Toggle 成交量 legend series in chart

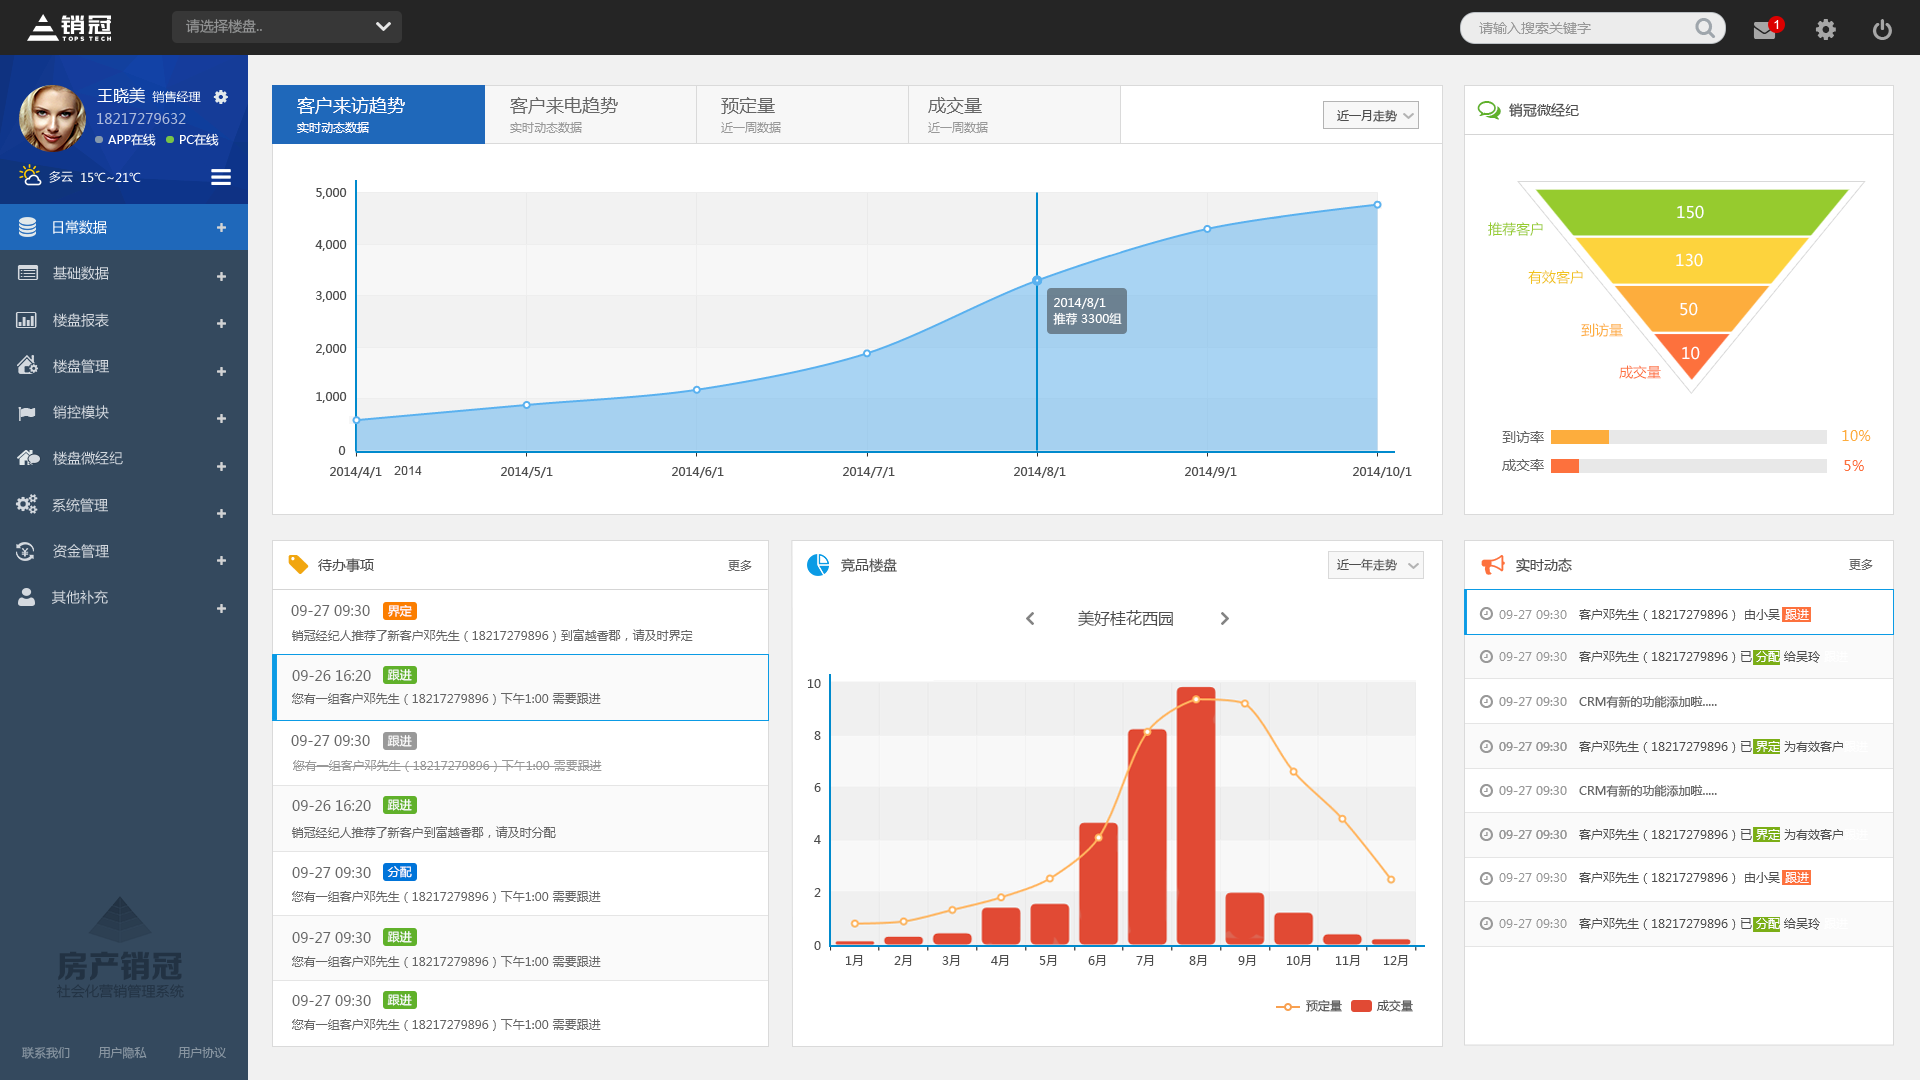(x=1382, y=1006)
